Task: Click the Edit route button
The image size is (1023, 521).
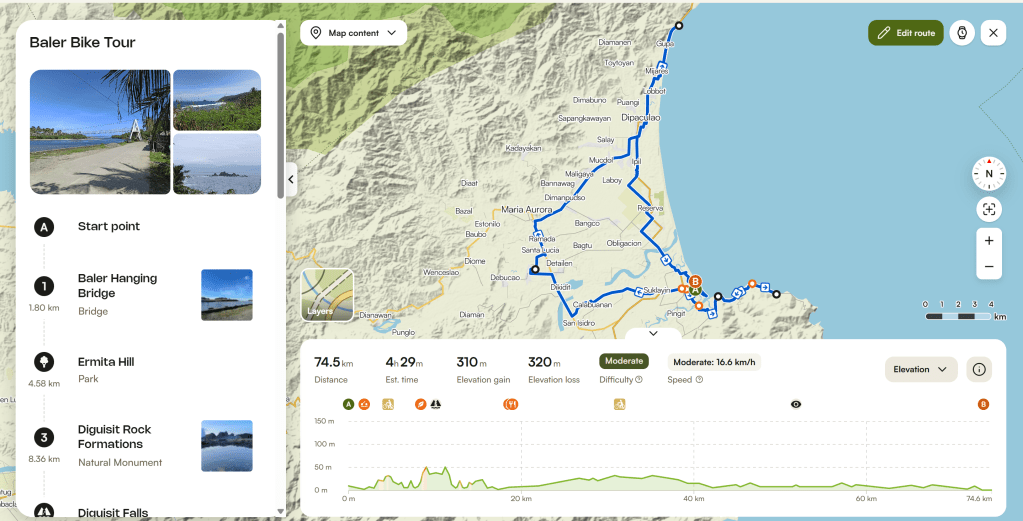Action: pos(906,33)
